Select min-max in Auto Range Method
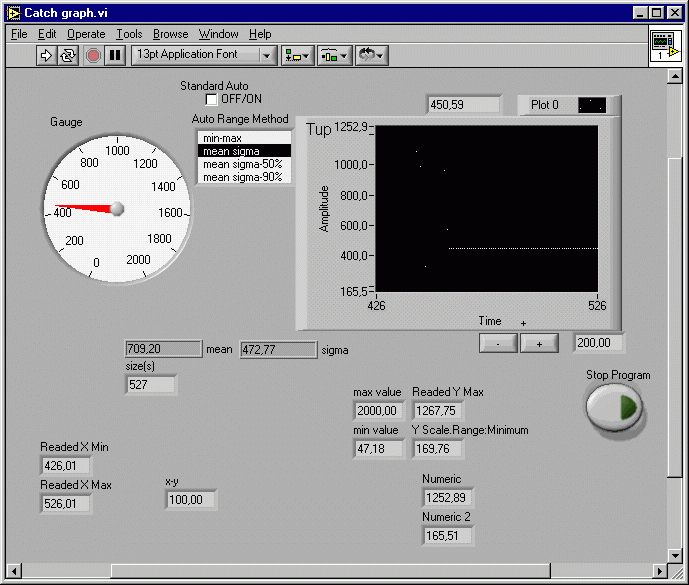 coord(244,138)
